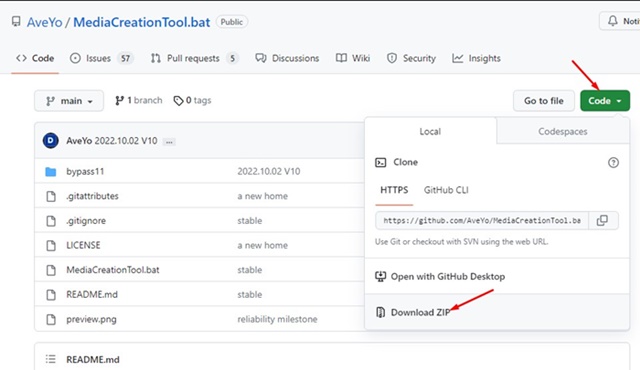
Task: Open the 'stable' commit for README.md
Action: point(250,295)
